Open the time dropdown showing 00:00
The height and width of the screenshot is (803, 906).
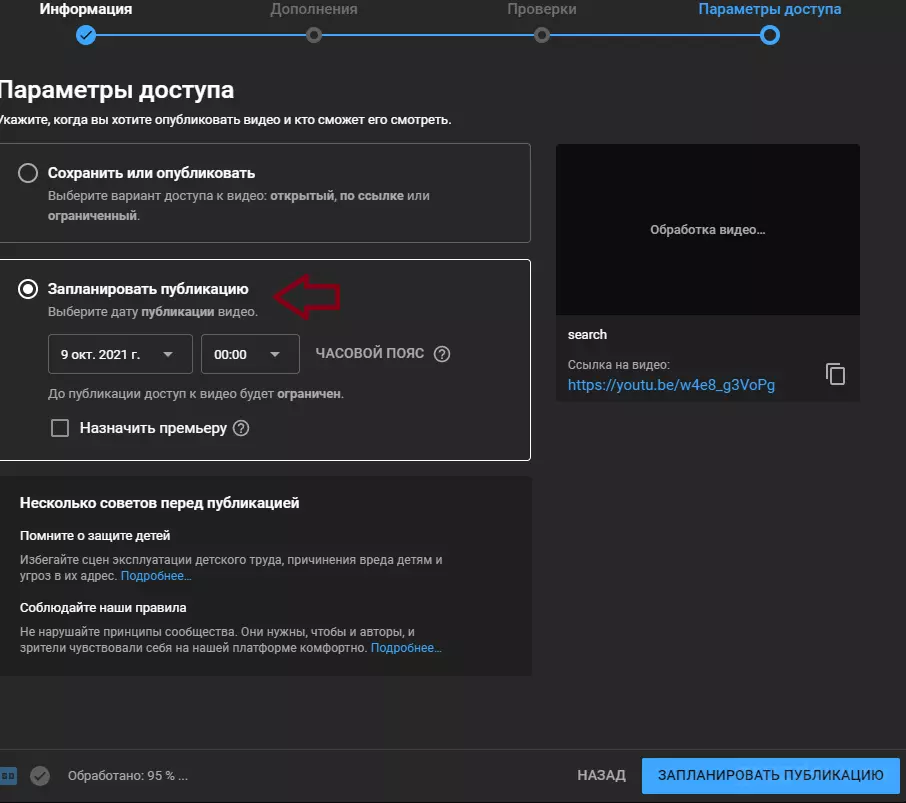pos(250,354)
